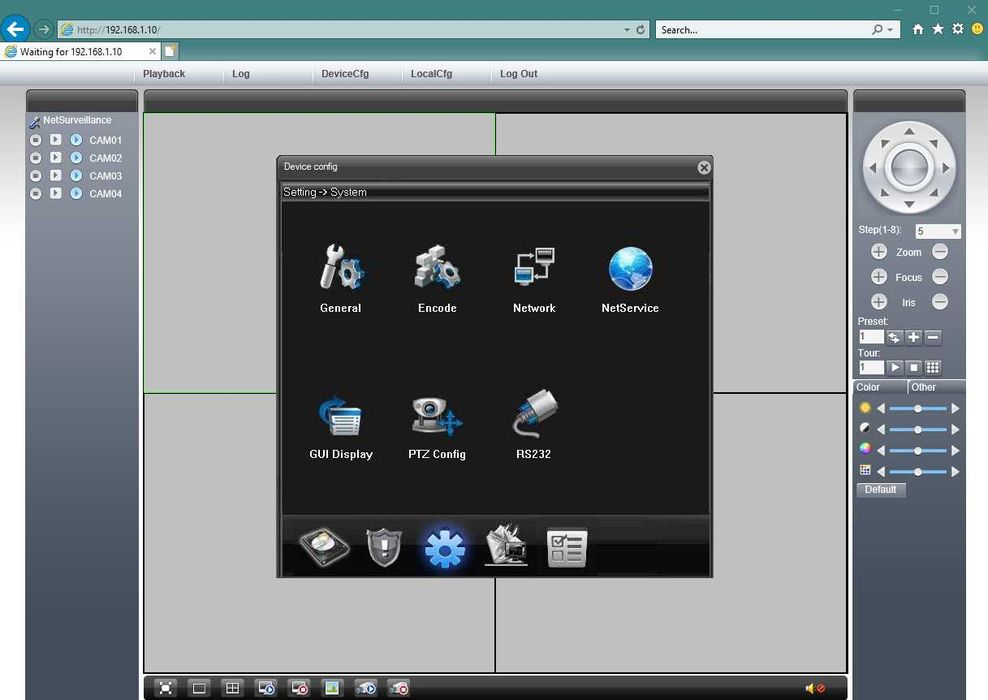Open the Playback menu
The image size is (988, 700).
(164, 74)
